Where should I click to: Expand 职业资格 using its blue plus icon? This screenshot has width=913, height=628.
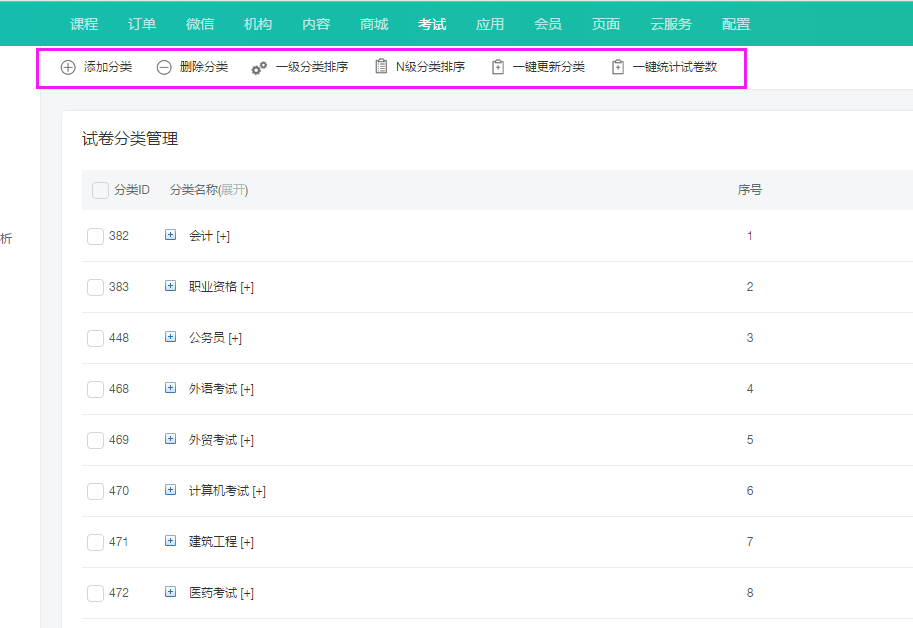[x=170, y=286]
